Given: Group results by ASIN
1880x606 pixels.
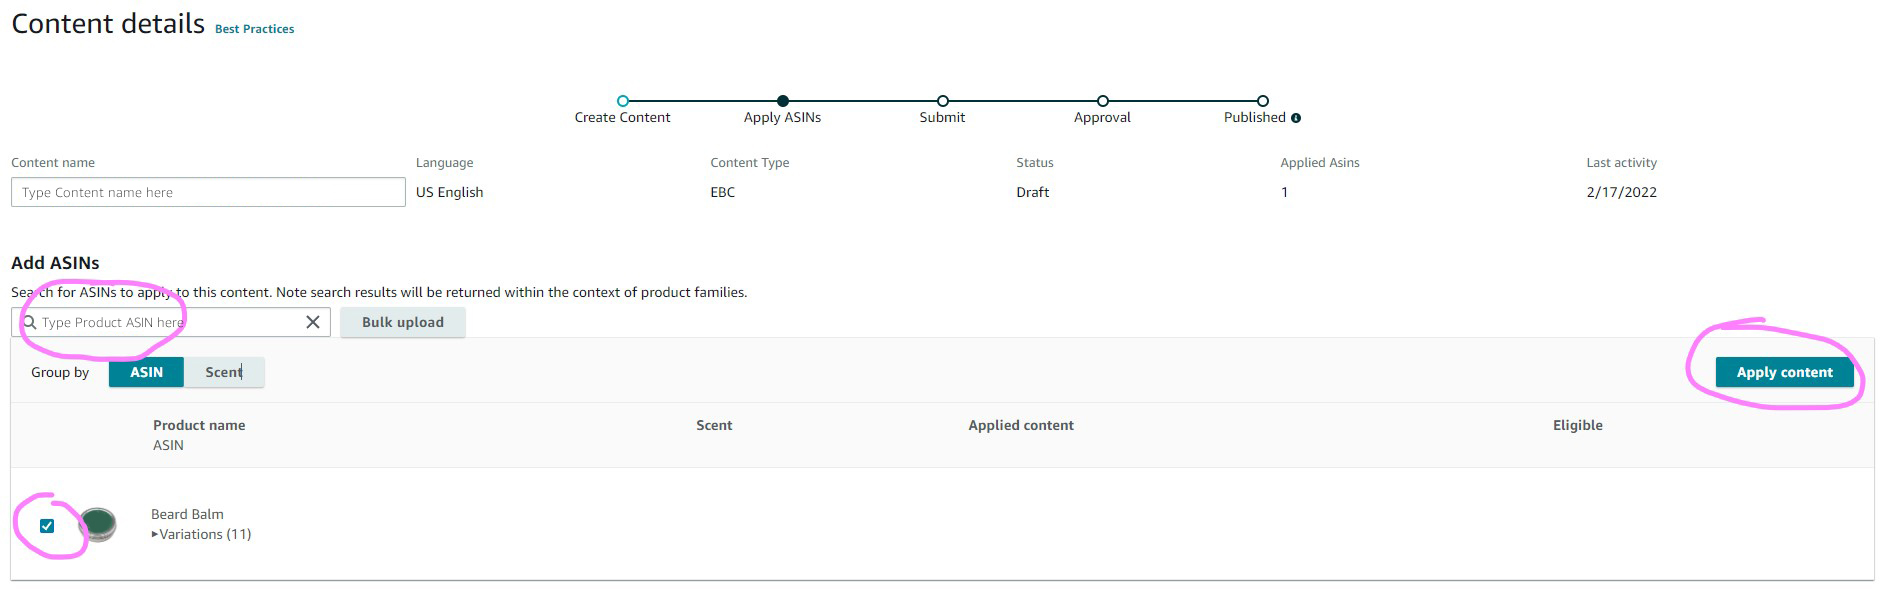Looking at the screenshot, I should point(146,372).
